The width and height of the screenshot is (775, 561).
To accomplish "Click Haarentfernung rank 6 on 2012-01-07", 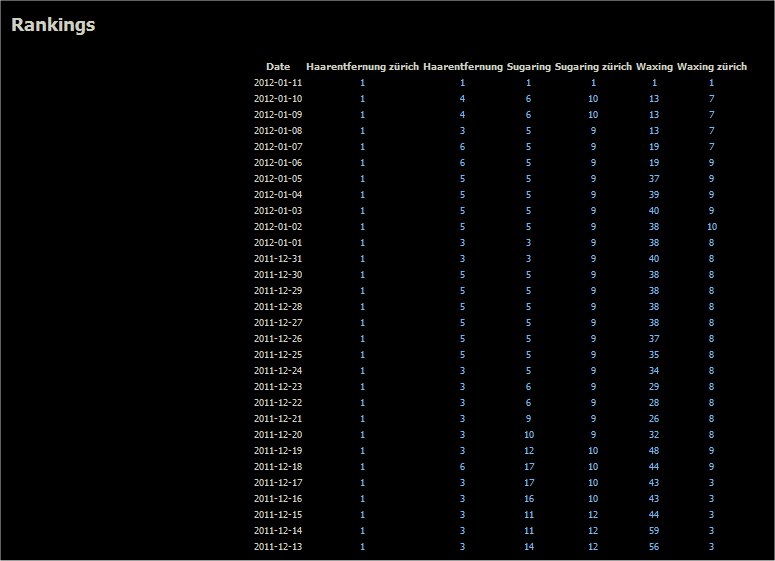I will click(x=462, y=147).
